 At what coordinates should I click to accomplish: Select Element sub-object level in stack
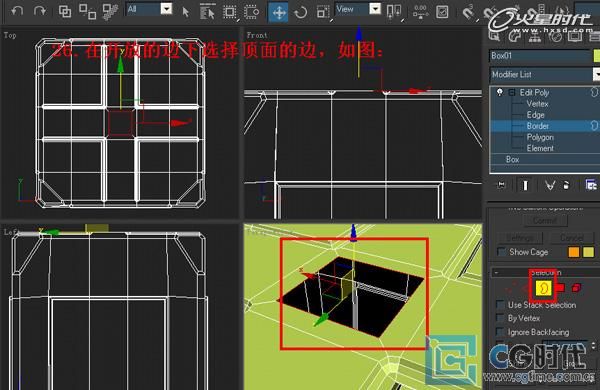coord(540,148)
